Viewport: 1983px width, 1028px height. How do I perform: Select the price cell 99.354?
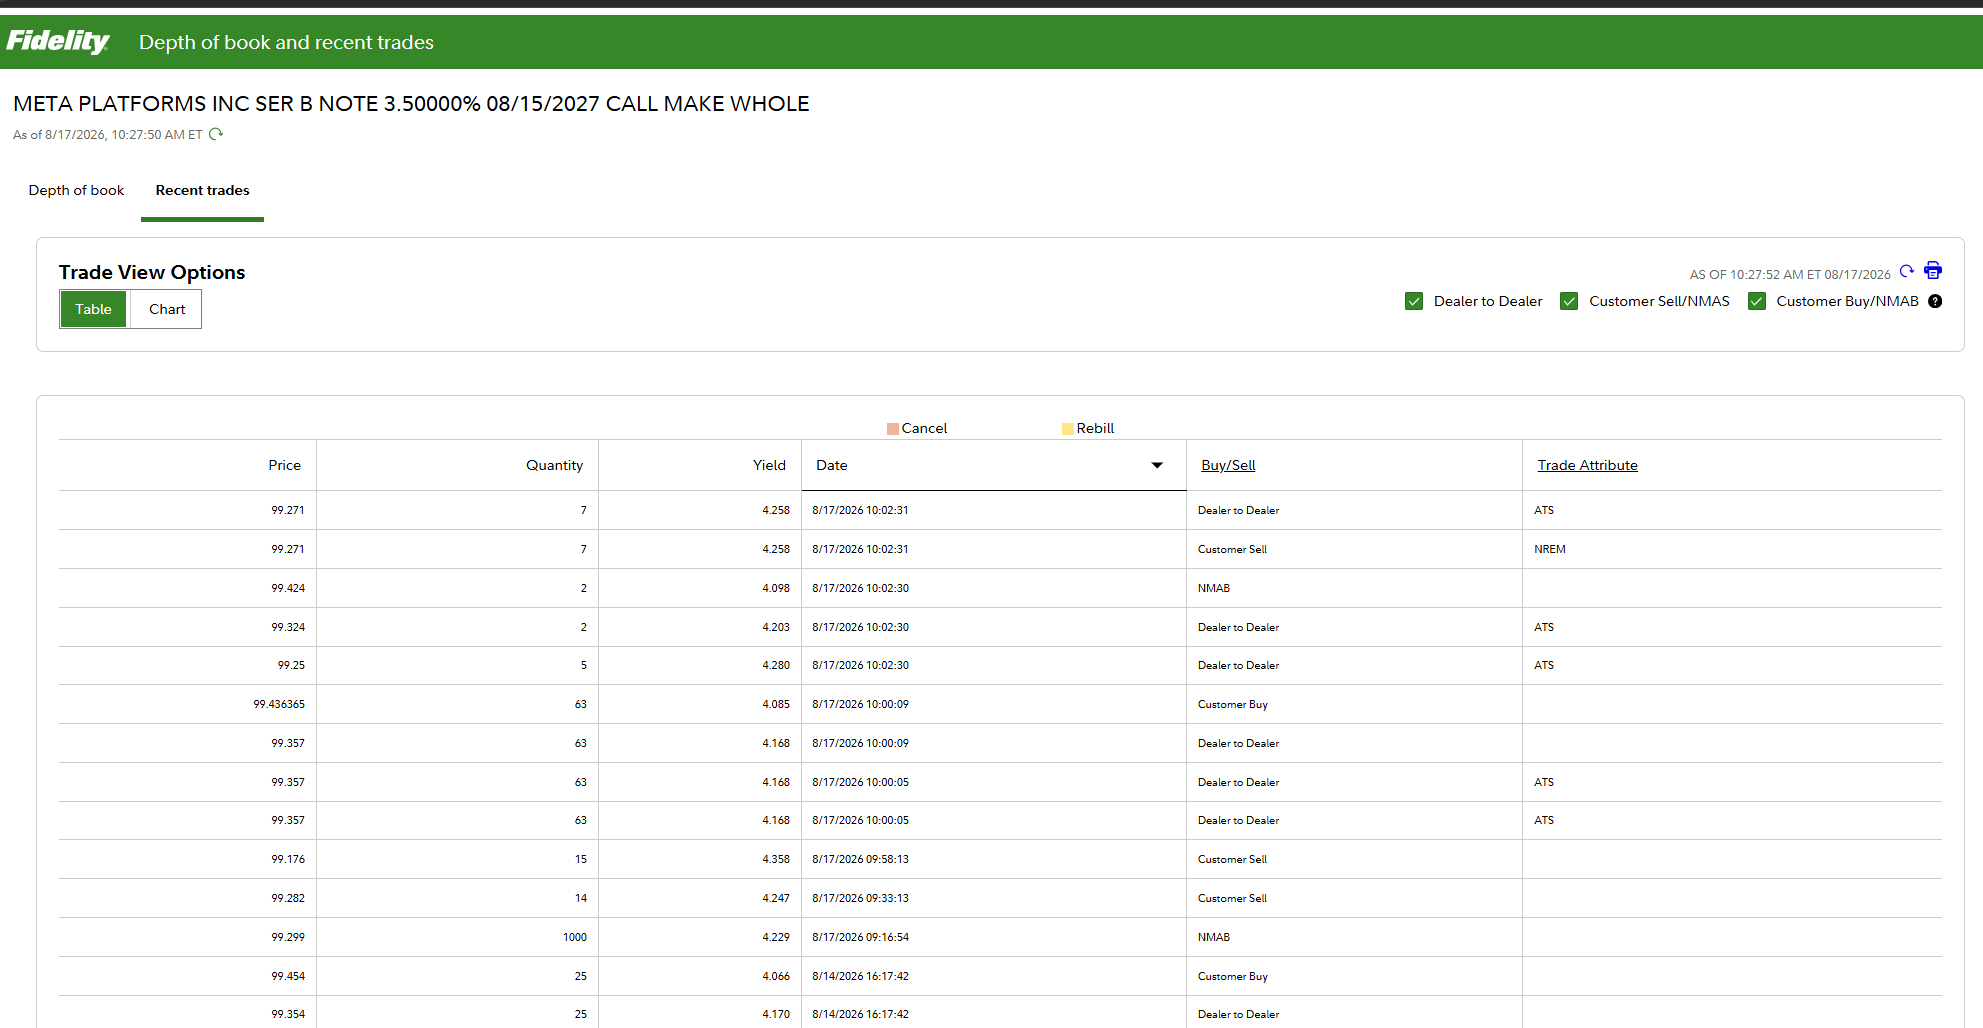[288, 1014]
